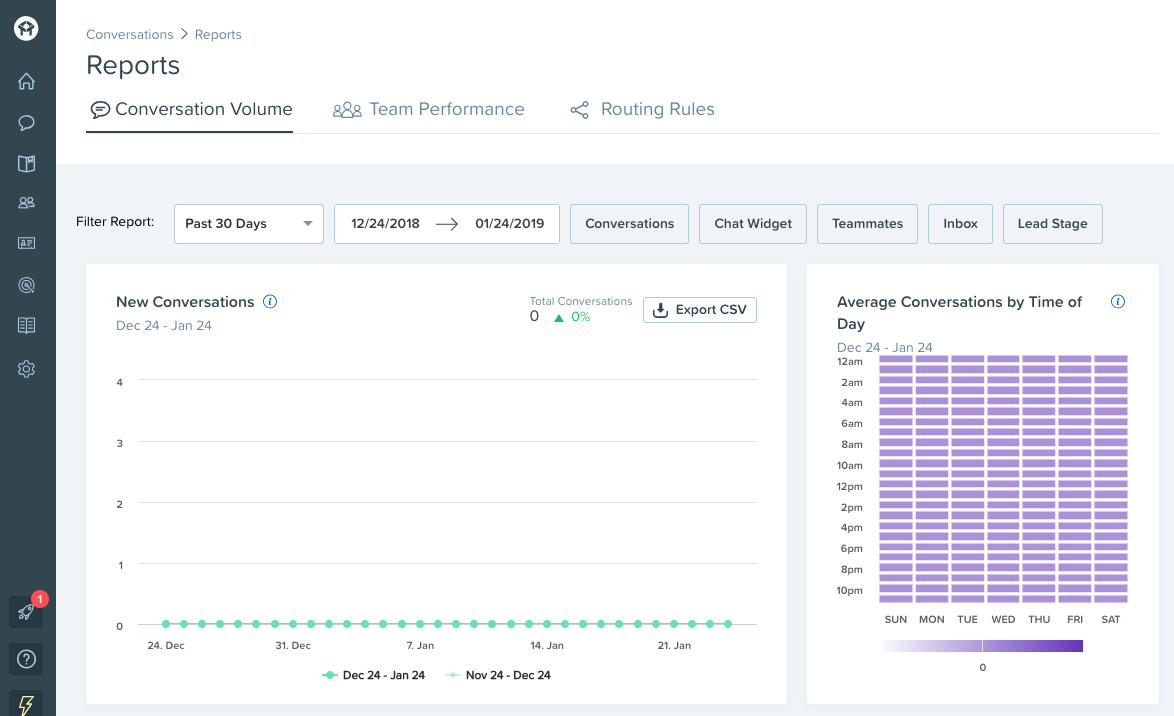Click the knowledge base book icon
This screenshot has height=716, width=1174.
point(27,164)
